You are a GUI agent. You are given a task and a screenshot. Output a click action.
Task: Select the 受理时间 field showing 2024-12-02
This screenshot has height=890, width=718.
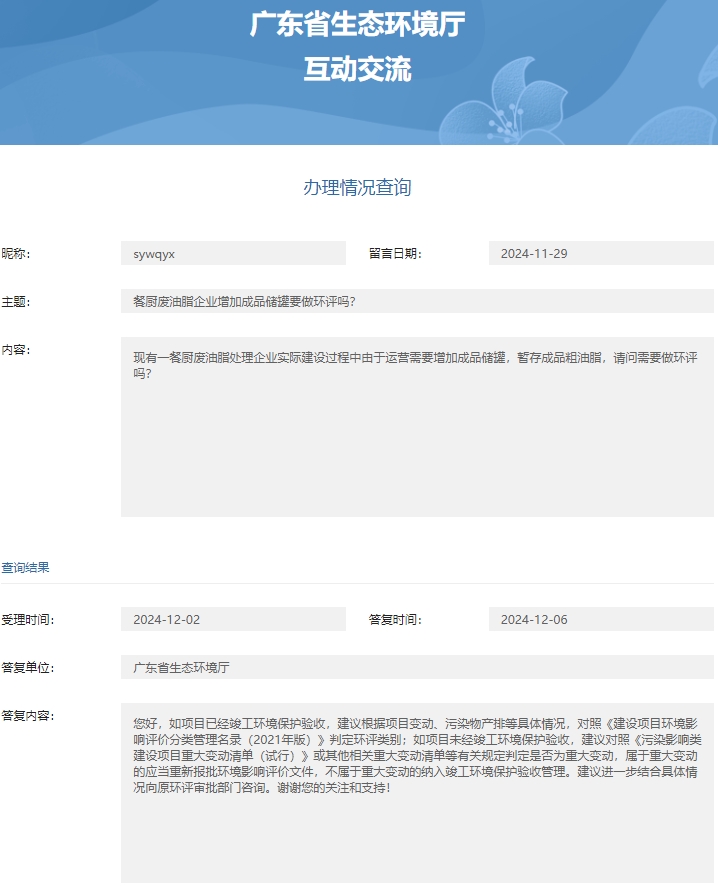point(233,620)
